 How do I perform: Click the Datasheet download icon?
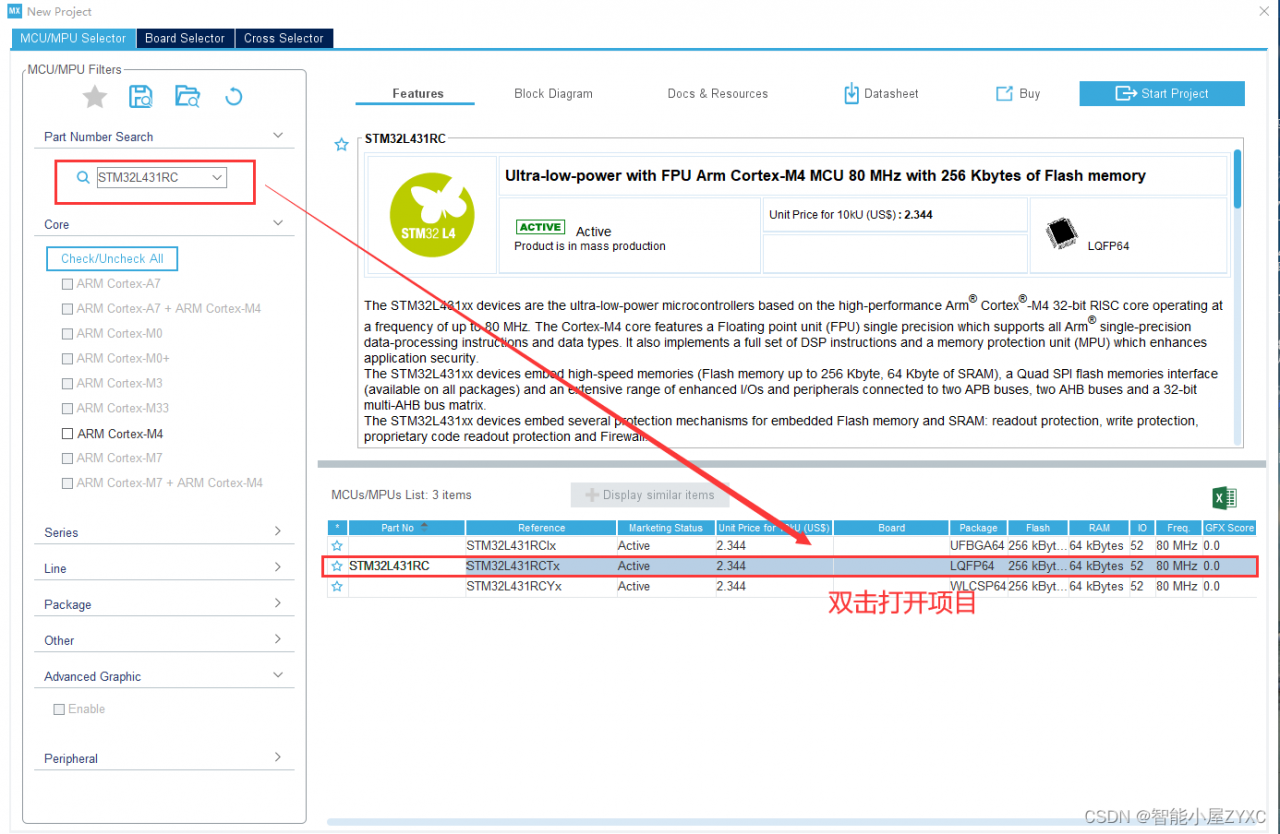click(x=851, y=93)
